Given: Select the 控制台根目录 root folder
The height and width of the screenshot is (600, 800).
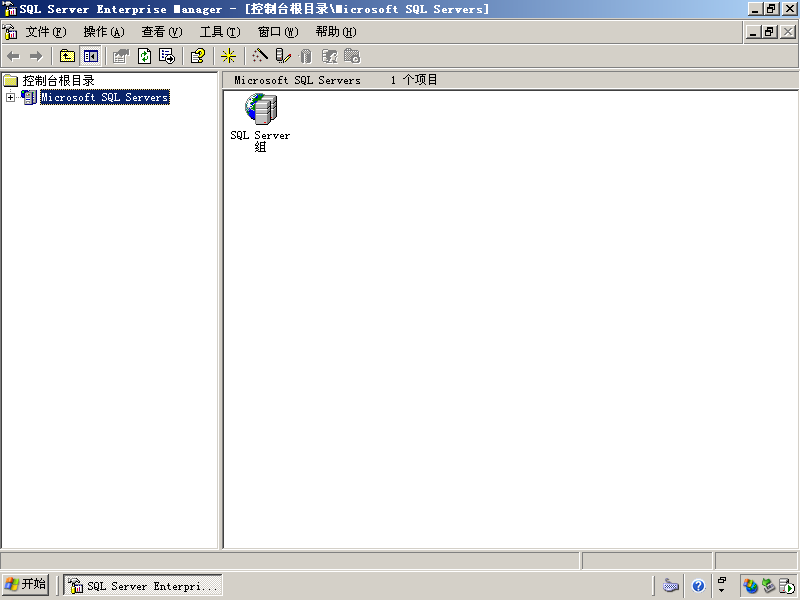Looking at the screenshot, I should [58, 81].
